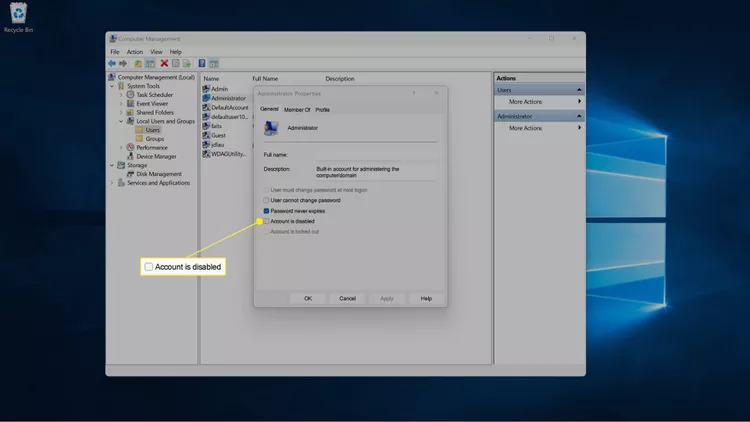Select Event Viewer in System Tools
Screen dimensions: 750x422
152,103
